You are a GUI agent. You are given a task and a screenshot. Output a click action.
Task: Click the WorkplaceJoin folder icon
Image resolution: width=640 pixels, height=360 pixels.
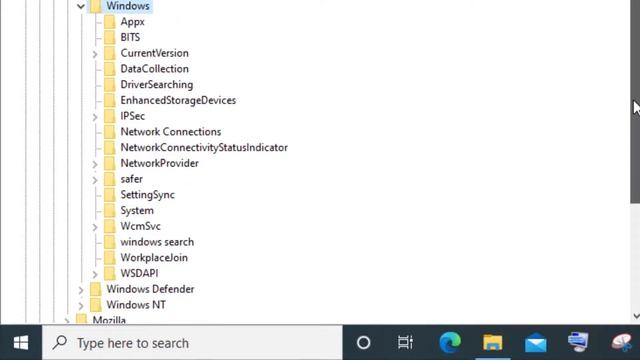110,258
